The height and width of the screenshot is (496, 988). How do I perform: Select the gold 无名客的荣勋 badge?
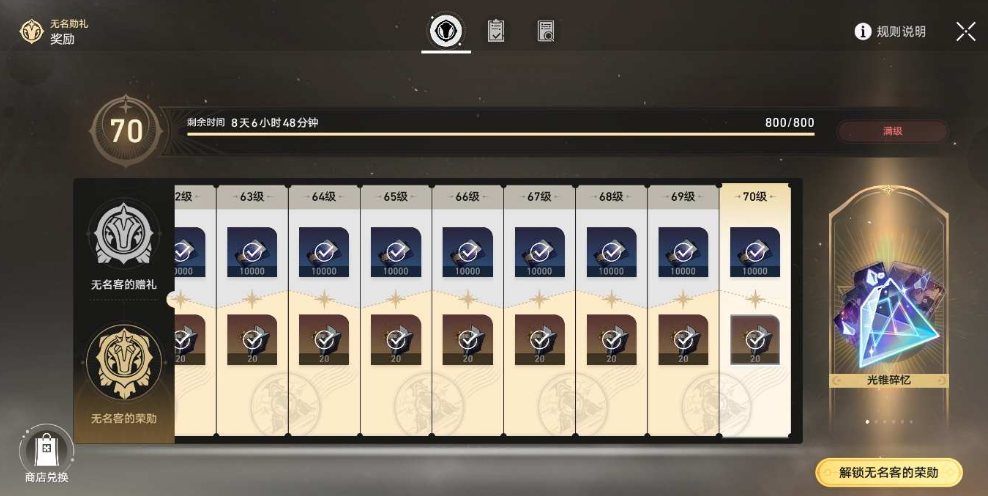tap(124, 363)
